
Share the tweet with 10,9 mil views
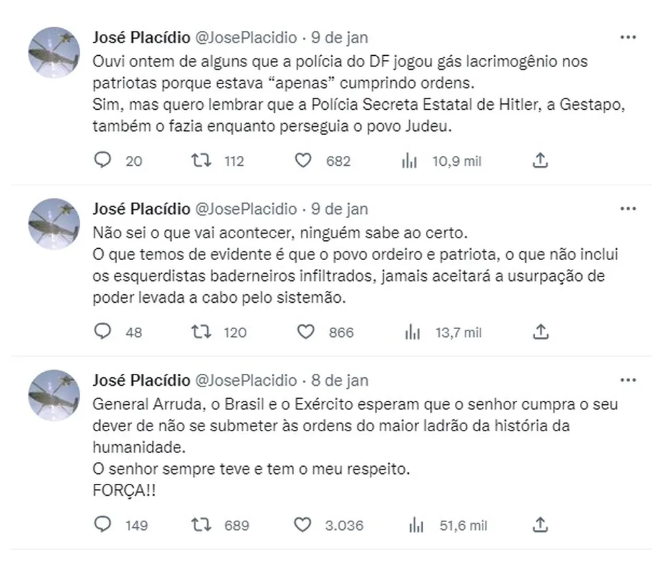540,160
